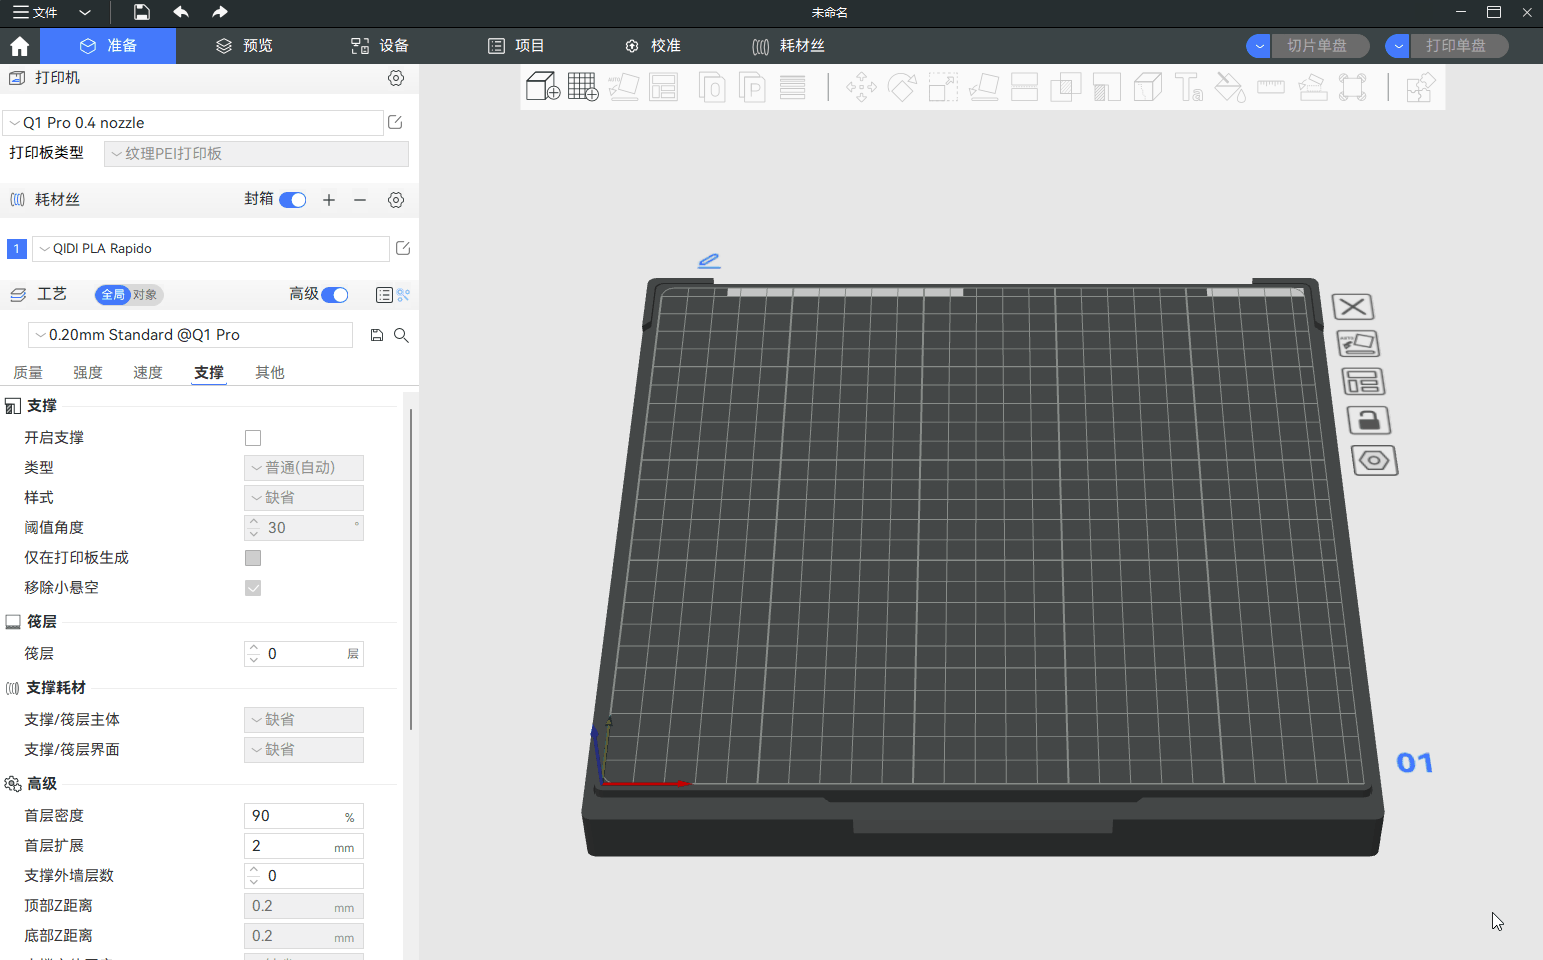Switch to the 速度 tab
1543x960 pixels.
tap(148, 373)
